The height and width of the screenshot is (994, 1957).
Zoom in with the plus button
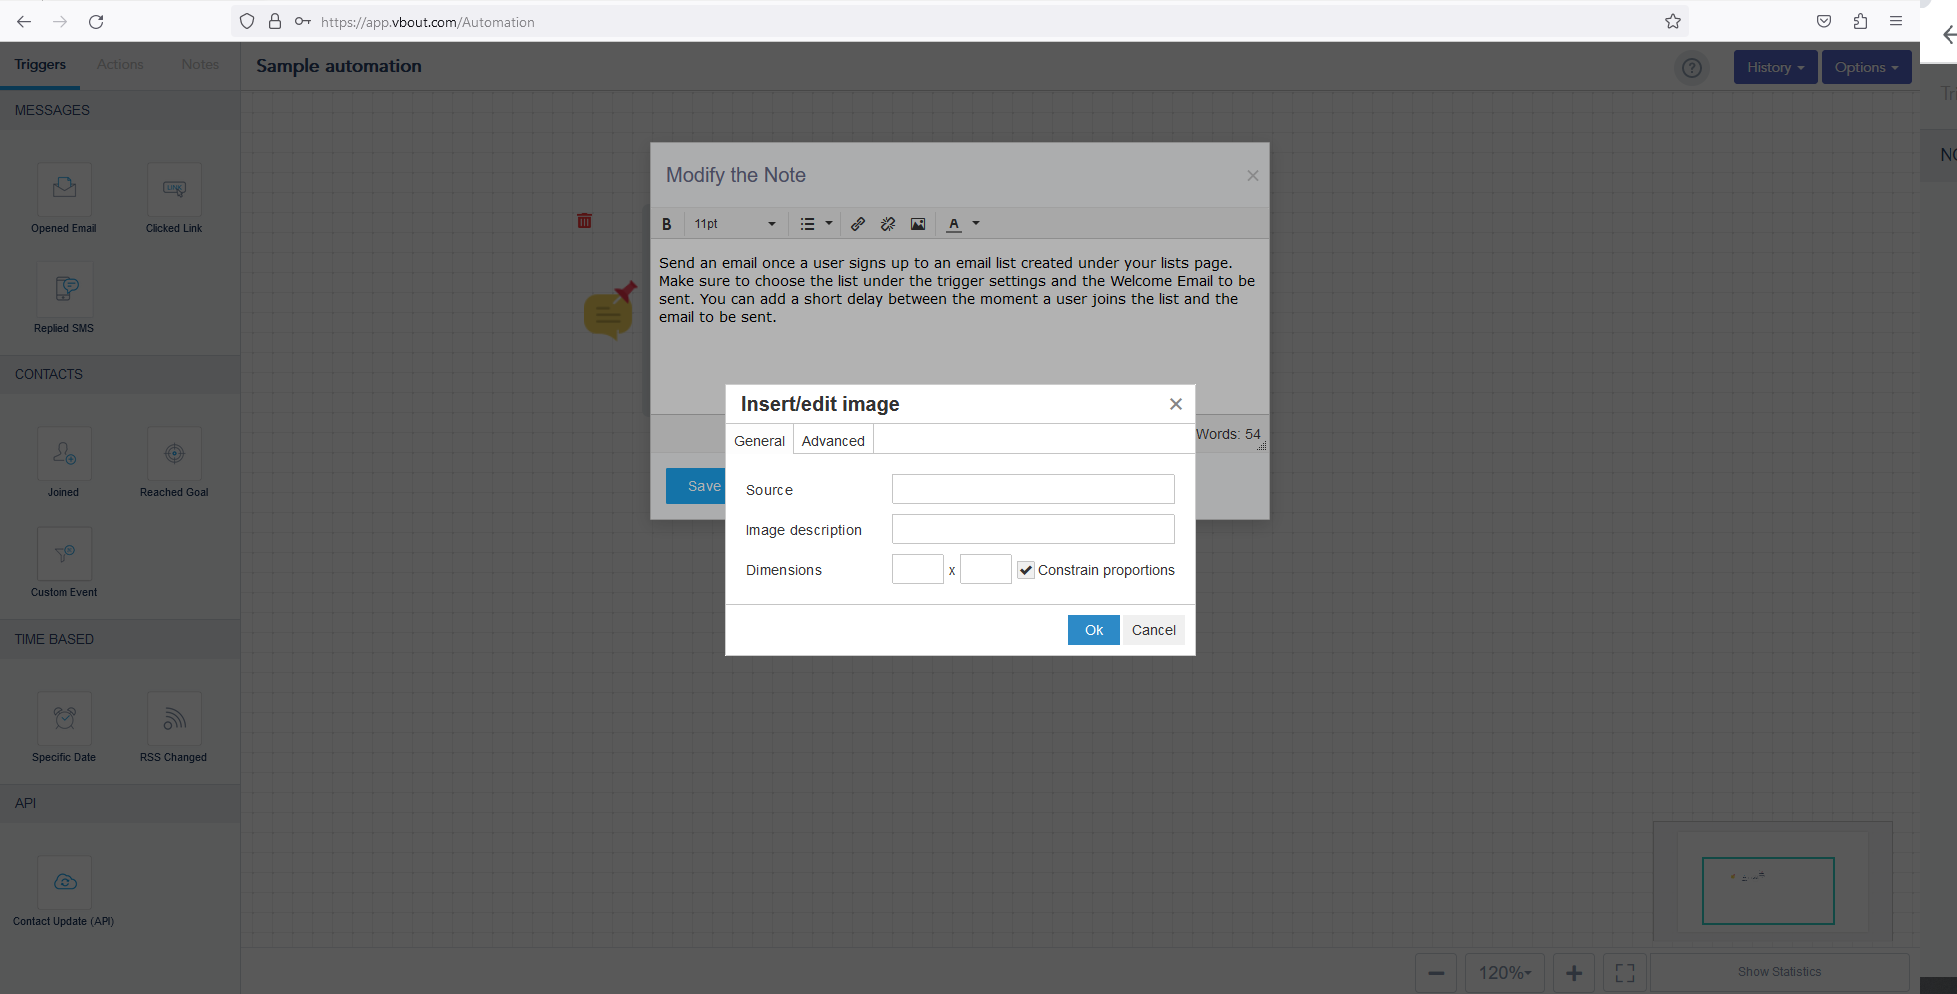(x=1574, y=973)
